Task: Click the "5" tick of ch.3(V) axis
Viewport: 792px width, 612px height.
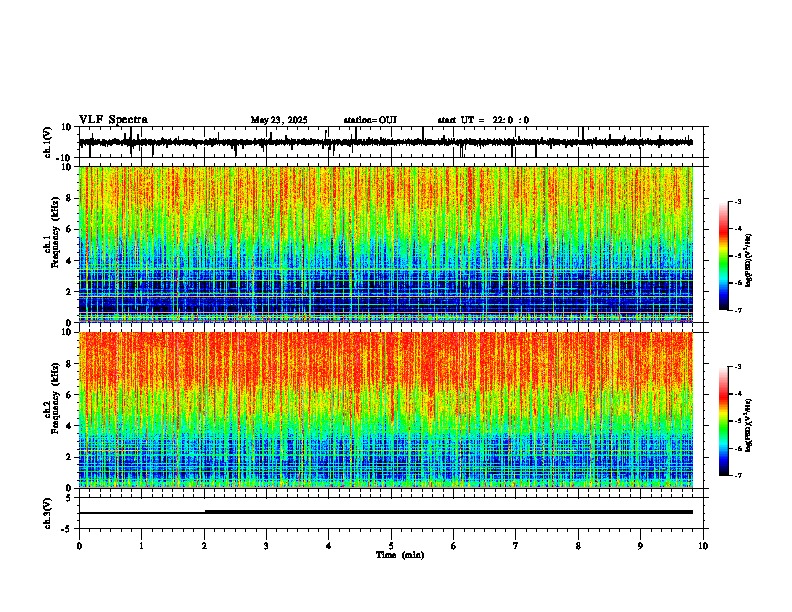Action: (69, 497)
